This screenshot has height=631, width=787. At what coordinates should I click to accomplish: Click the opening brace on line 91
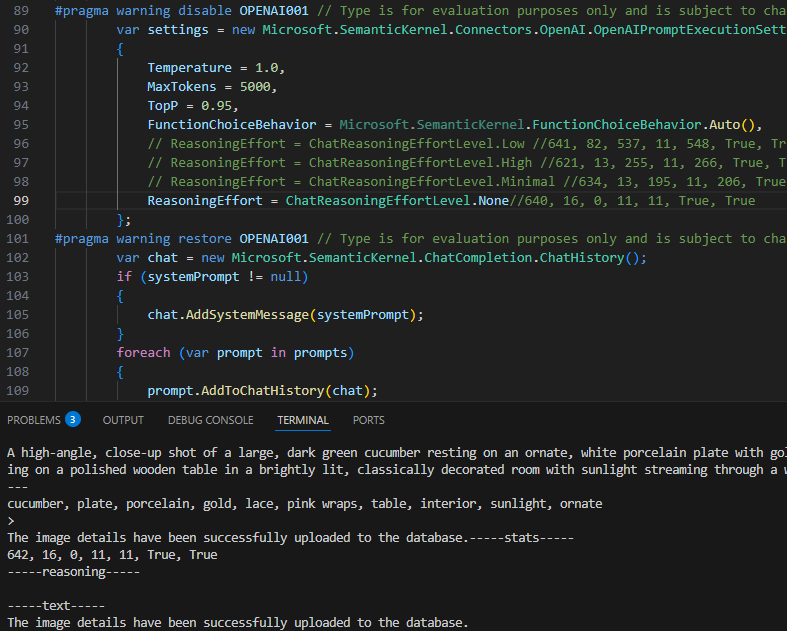120,49
